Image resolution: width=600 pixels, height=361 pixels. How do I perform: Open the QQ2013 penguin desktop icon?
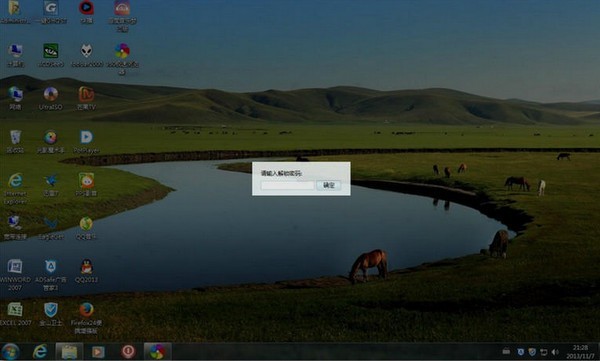(86, 271)
